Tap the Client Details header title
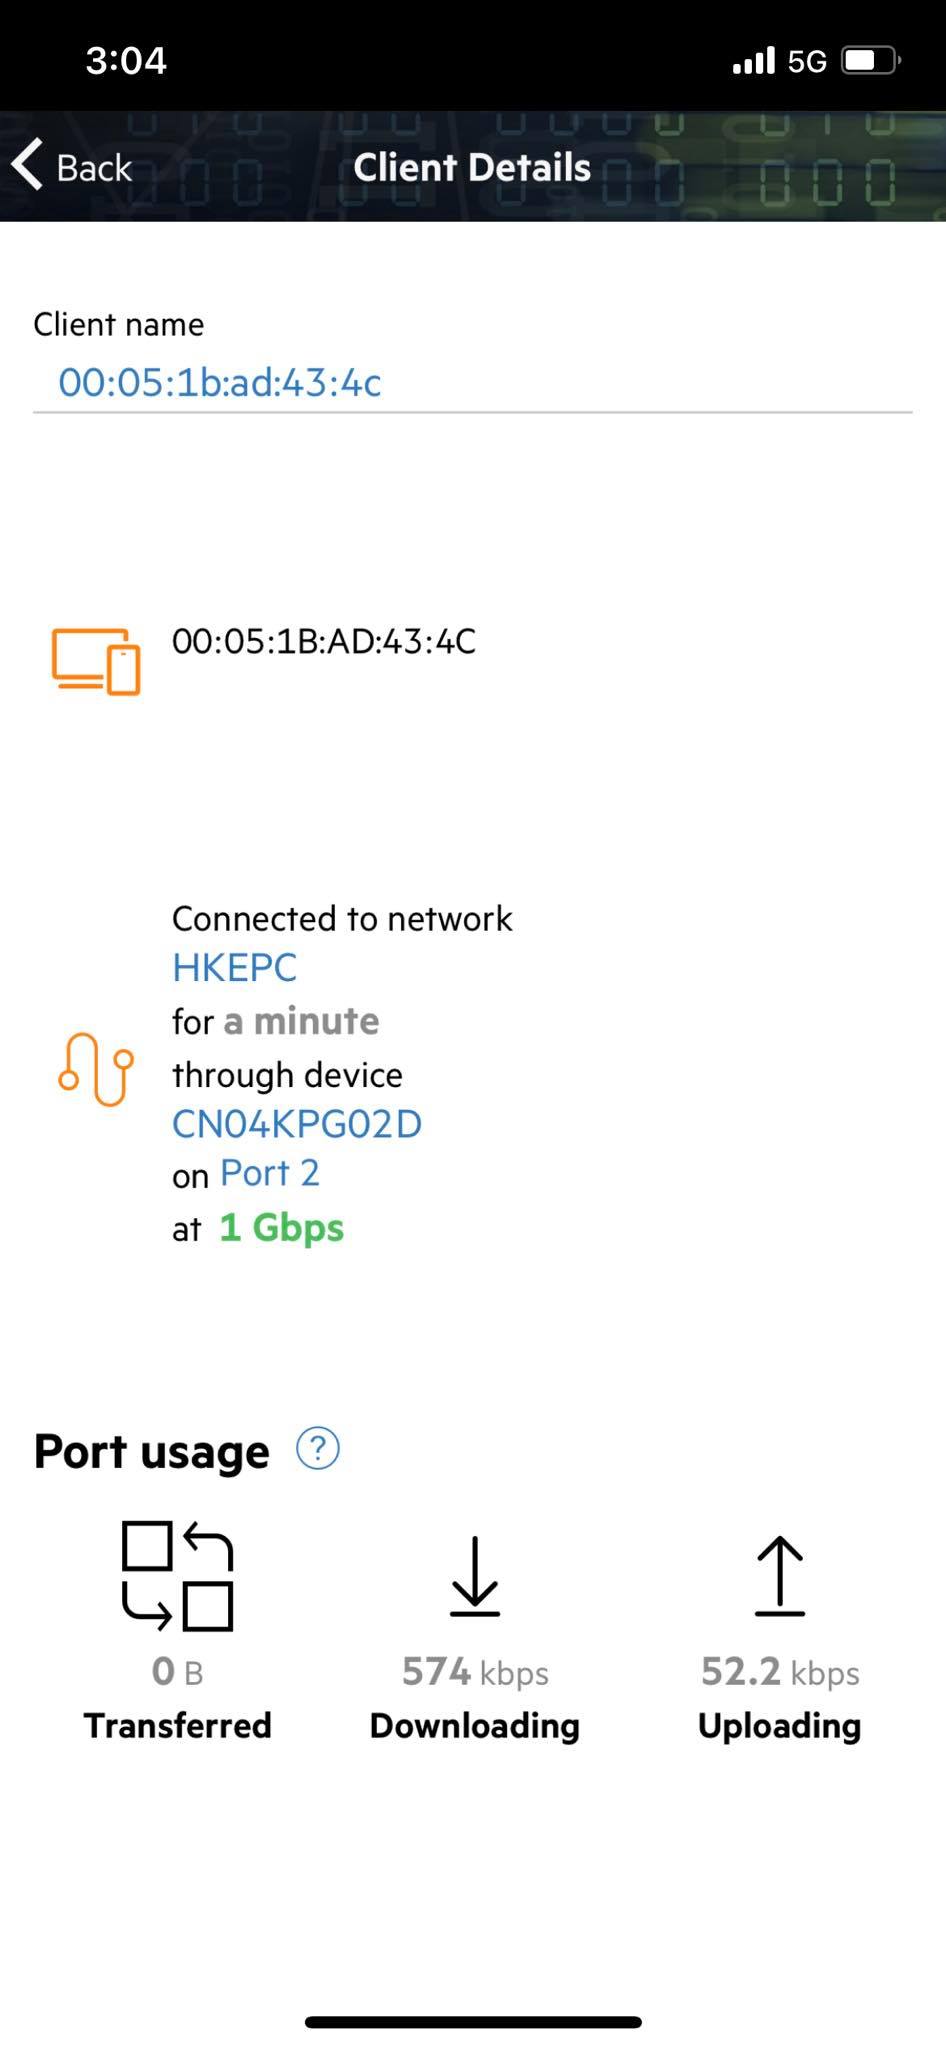This screenshot has height=2048, width=946. tap(472, 167)
